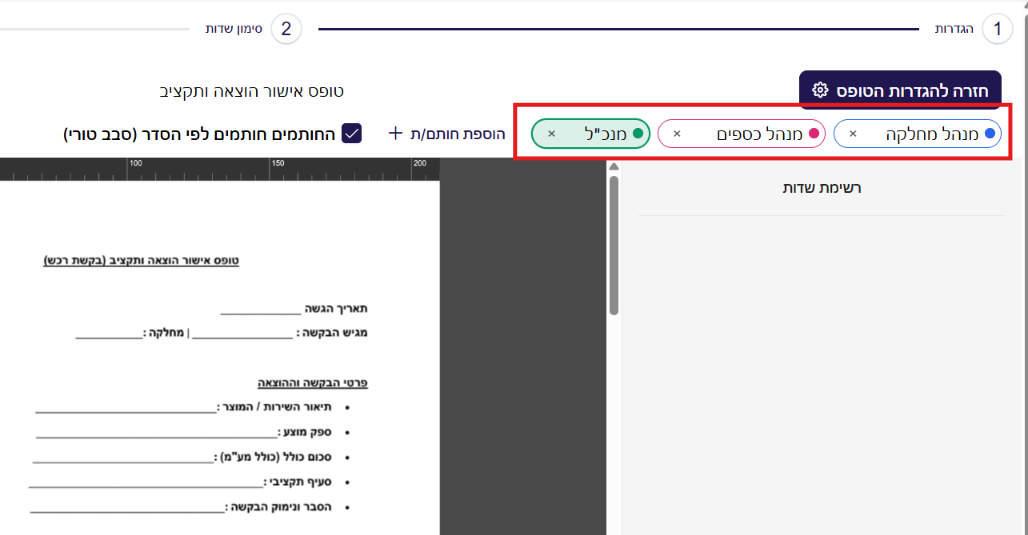Click the רשימת שדות panel heading

tap(821, 188)
